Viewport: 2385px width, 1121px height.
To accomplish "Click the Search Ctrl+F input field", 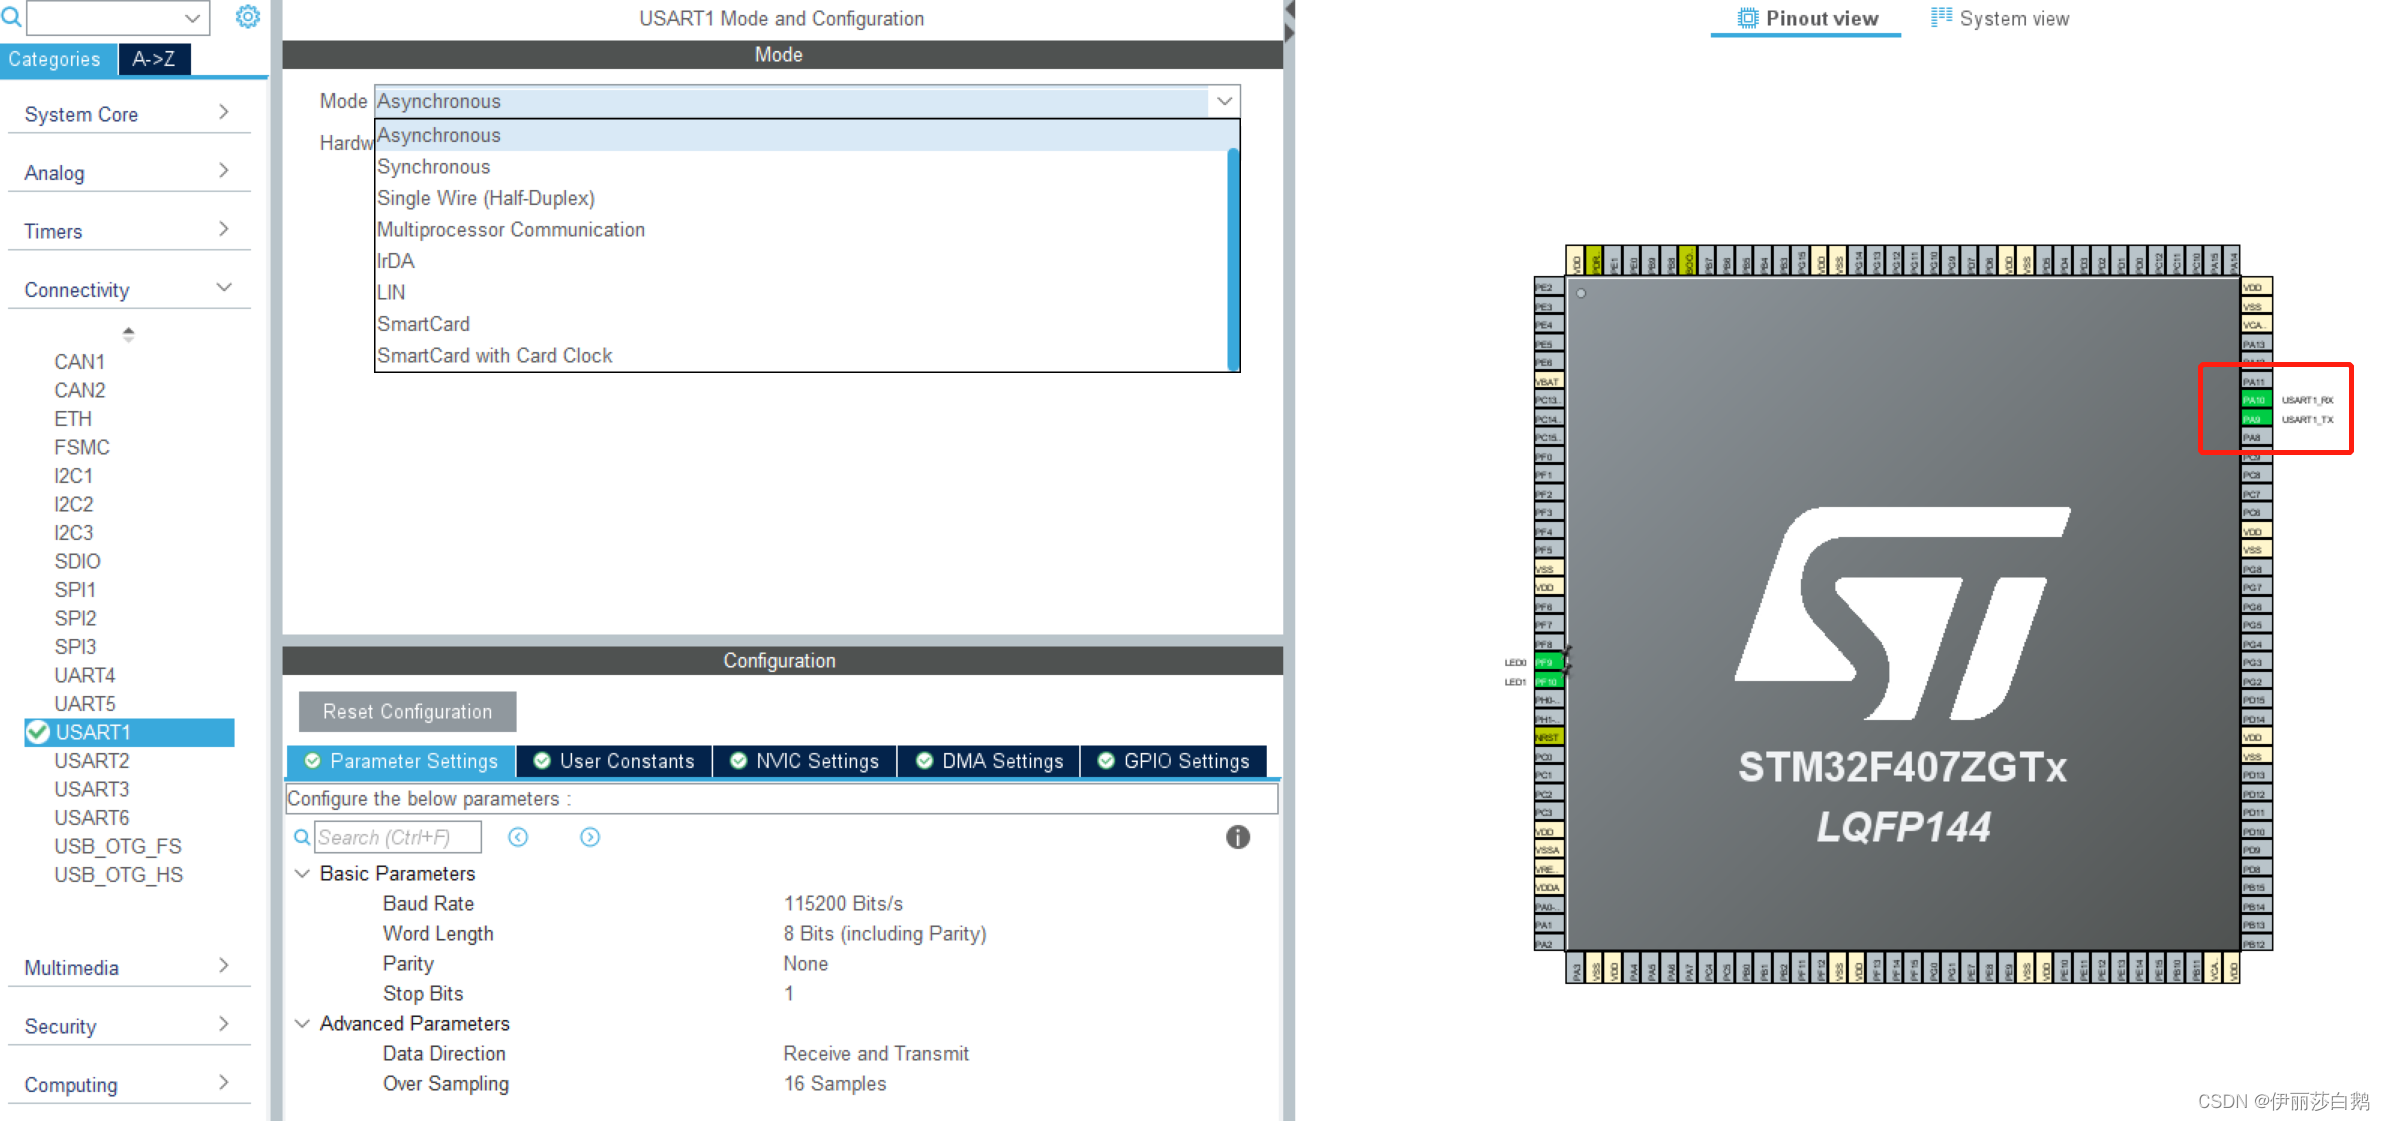I will [x=397, y=837].
